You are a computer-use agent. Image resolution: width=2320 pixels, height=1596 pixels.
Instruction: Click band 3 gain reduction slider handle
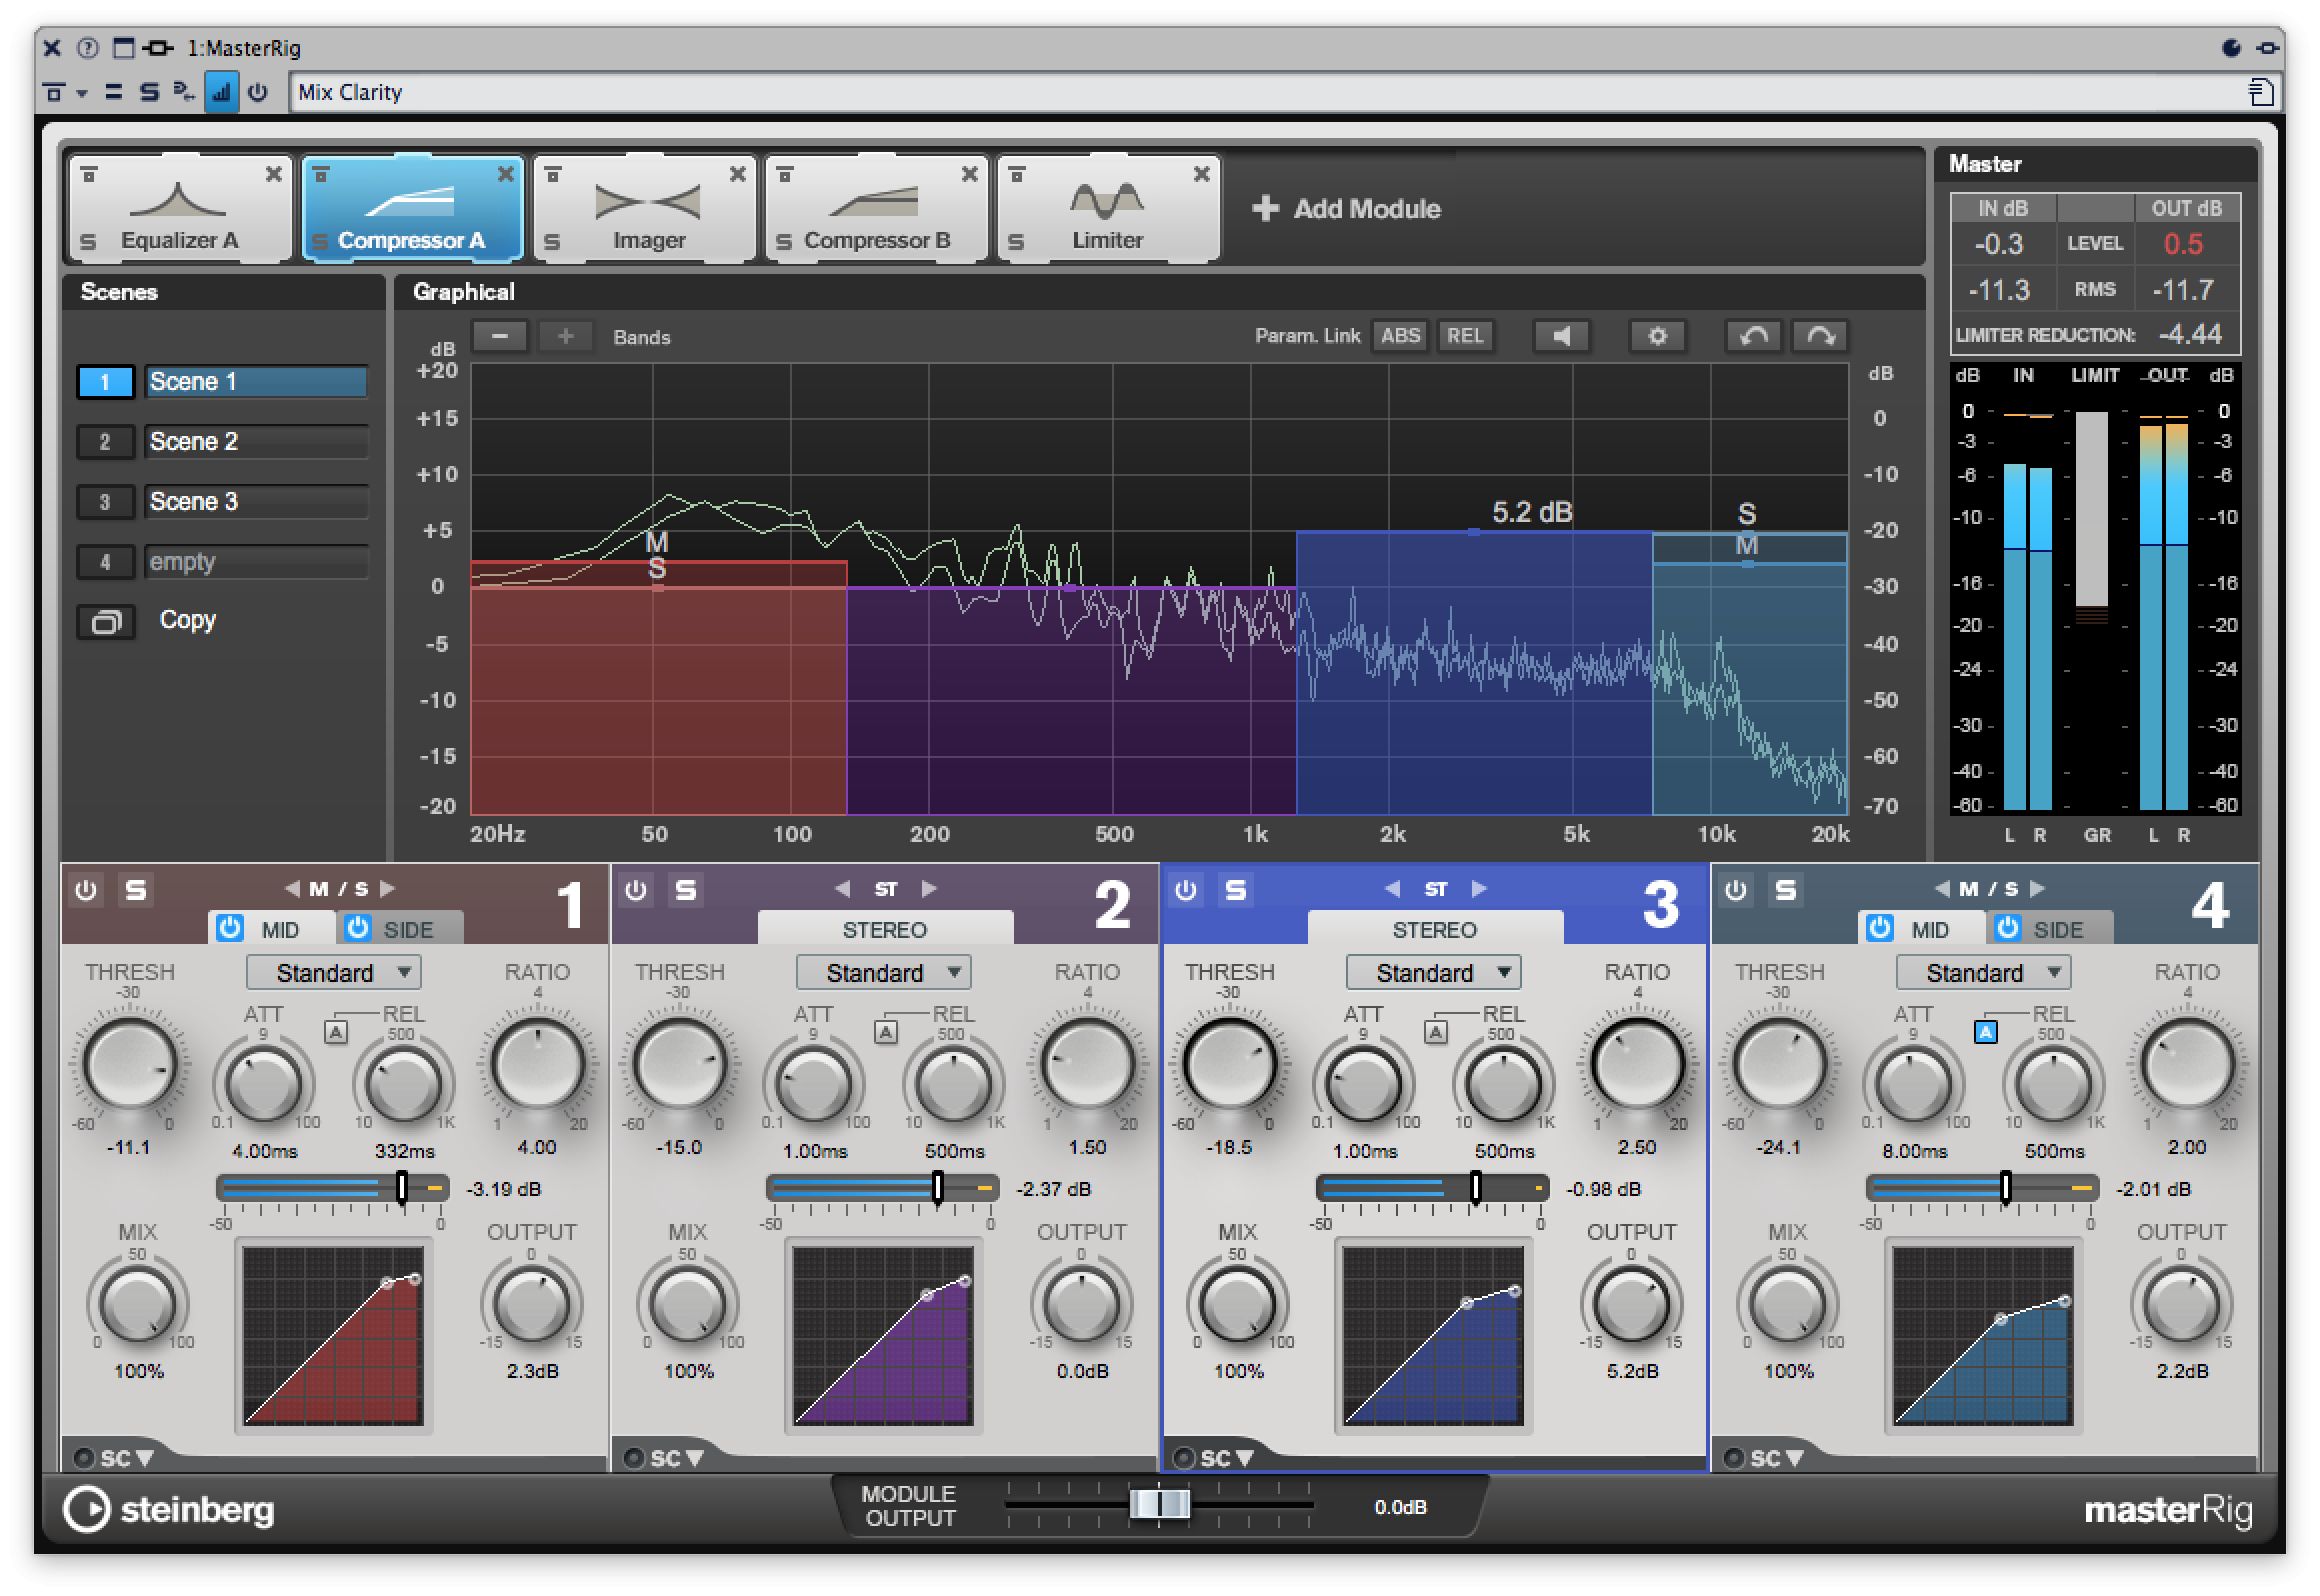pos(1476,1187)
